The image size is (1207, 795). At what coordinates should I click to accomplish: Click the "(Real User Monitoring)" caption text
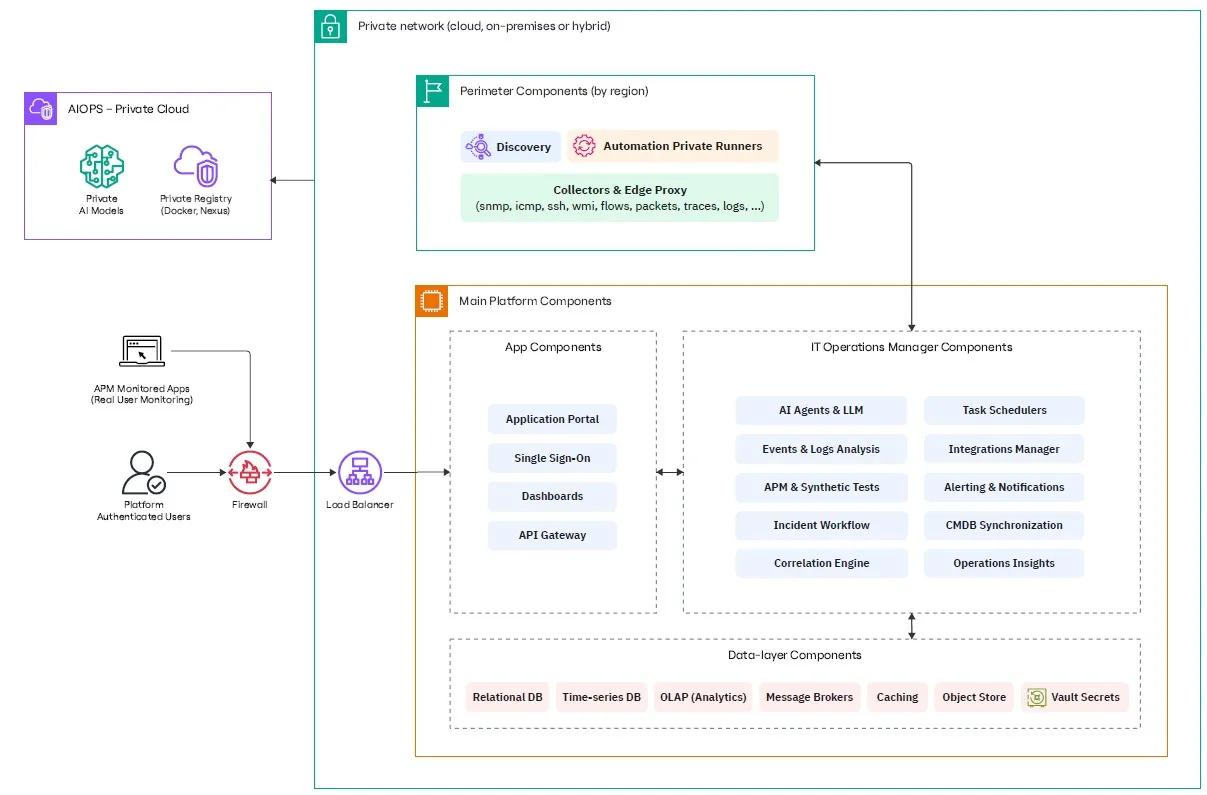coord(141,400)
